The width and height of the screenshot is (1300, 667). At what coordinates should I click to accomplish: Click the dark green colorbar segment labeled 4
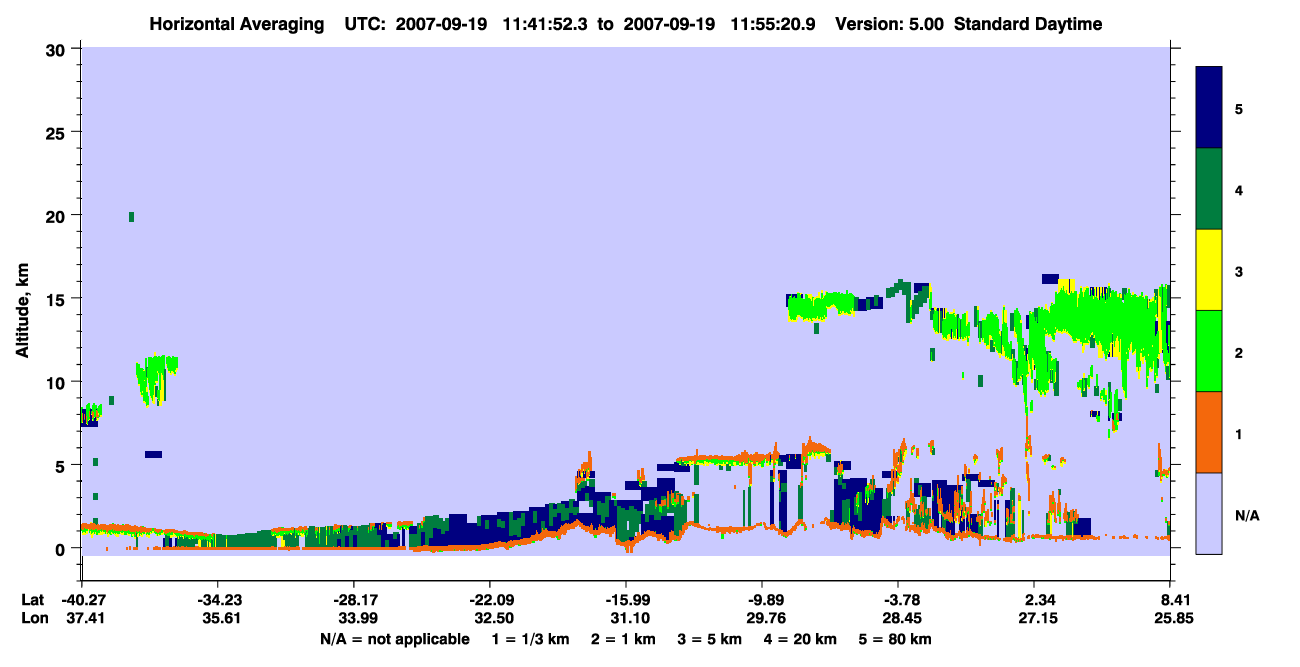(1209, 189)
